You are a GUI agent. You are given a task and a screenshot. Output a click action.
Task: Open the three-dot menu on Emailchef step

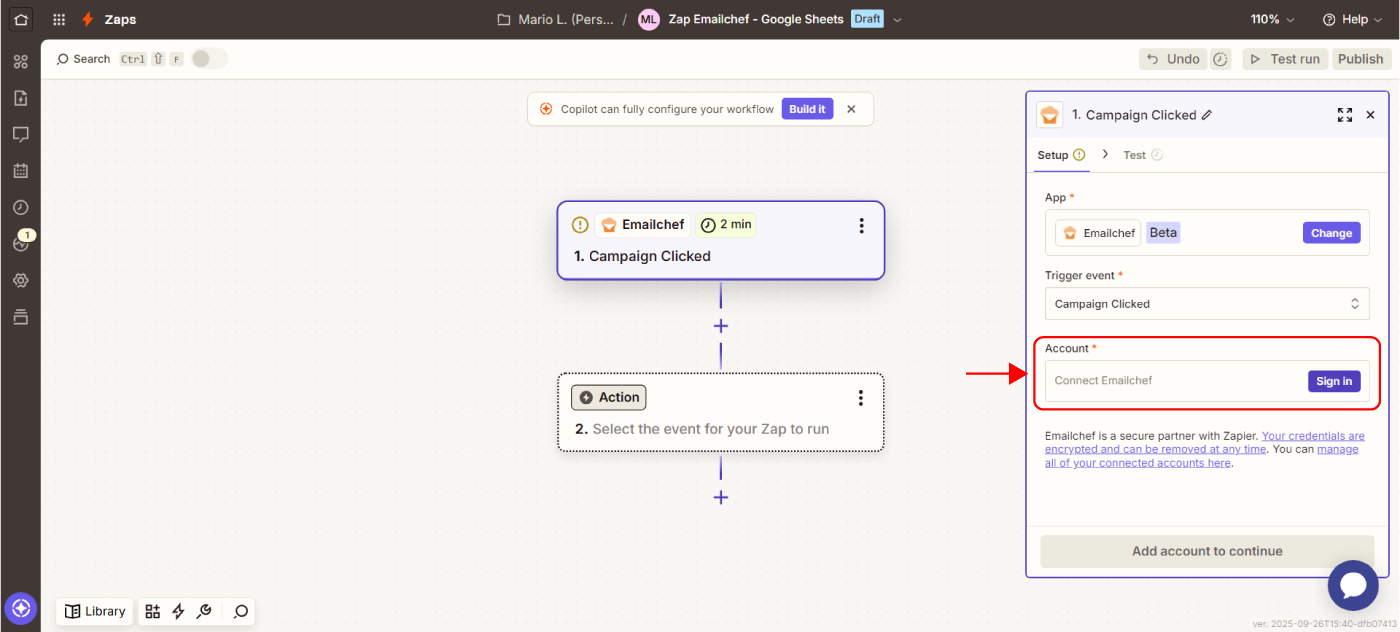(x=861, y=226)
